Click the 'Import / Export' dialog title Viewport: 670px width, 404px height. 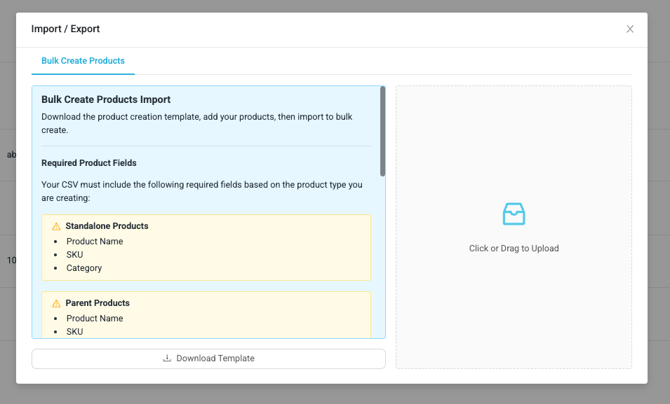[x=65, y=29]
